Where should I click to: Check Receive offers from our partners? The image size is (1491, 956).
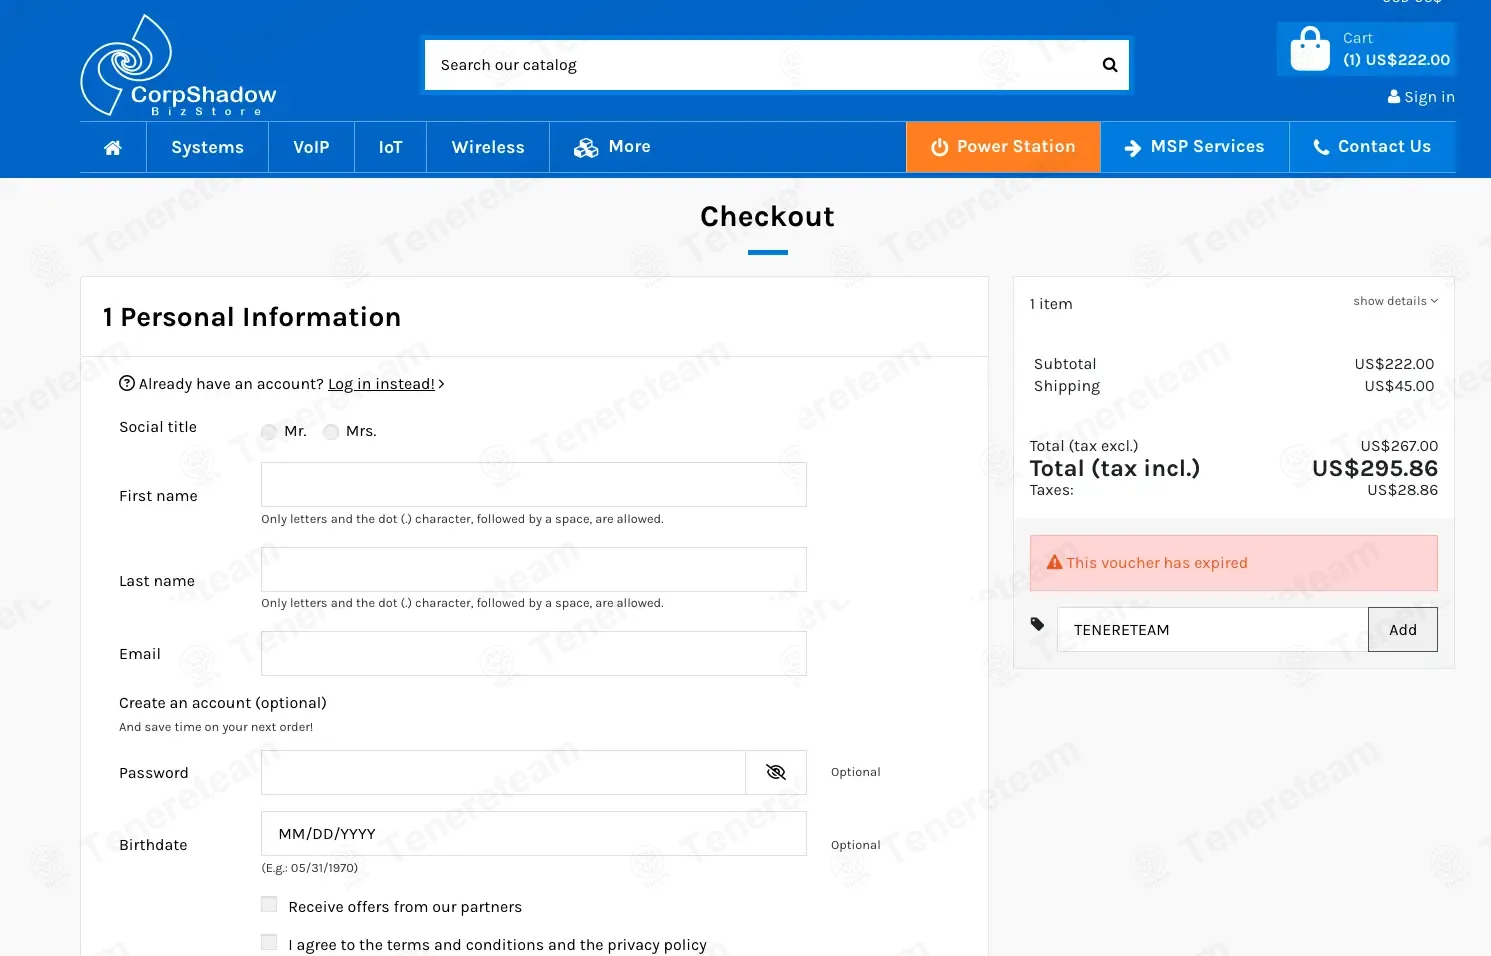point(269,904)
